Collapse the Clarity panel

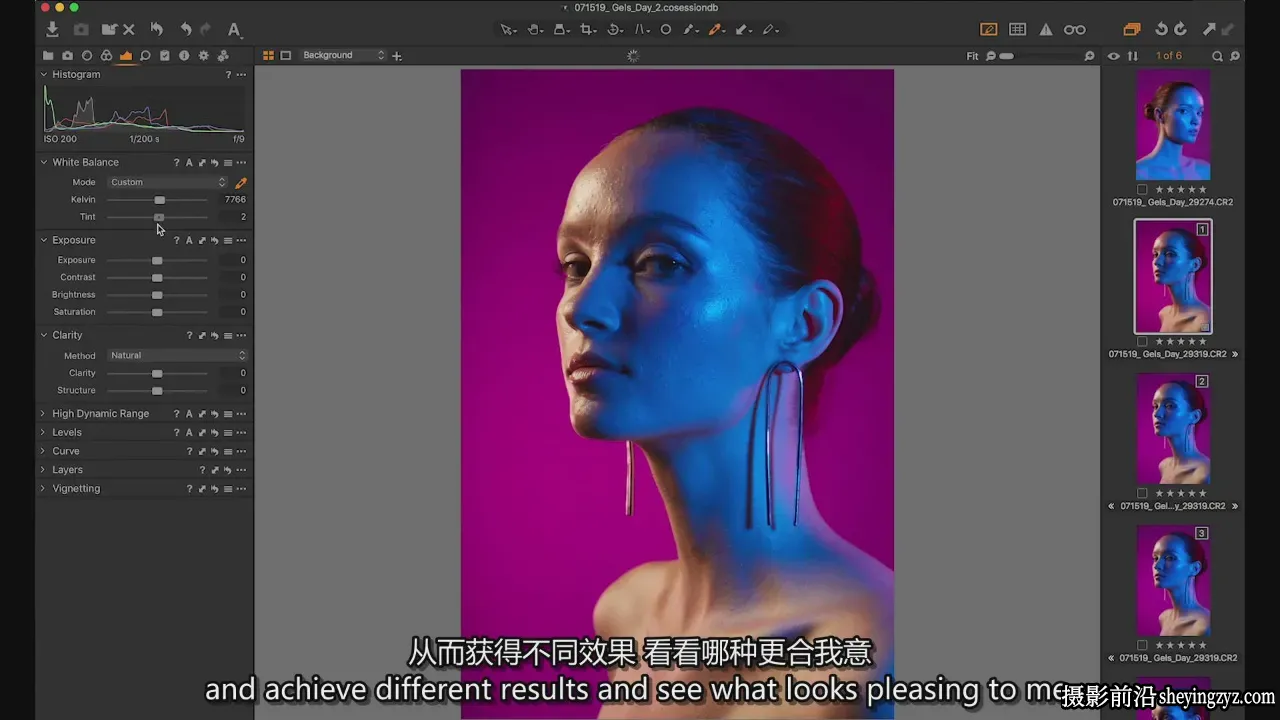click(x=44, y=335)
